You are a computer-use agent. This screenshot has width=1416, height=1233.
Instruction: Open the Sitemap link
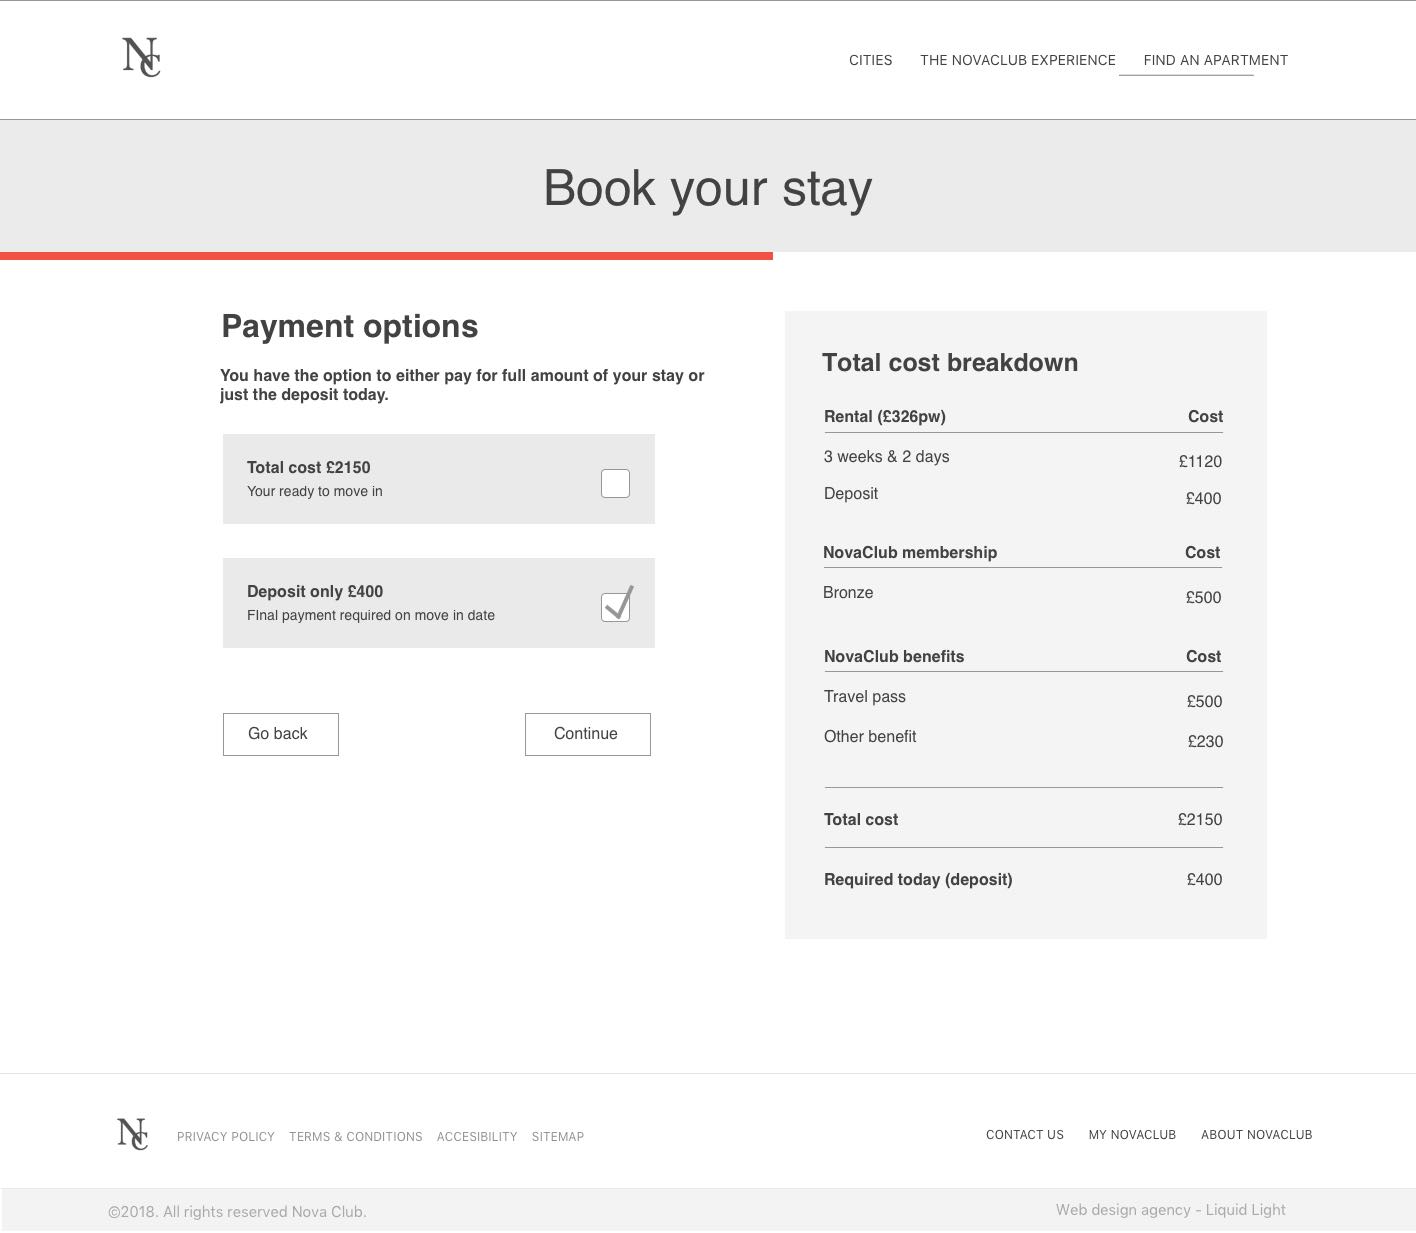click(558, 1137)
